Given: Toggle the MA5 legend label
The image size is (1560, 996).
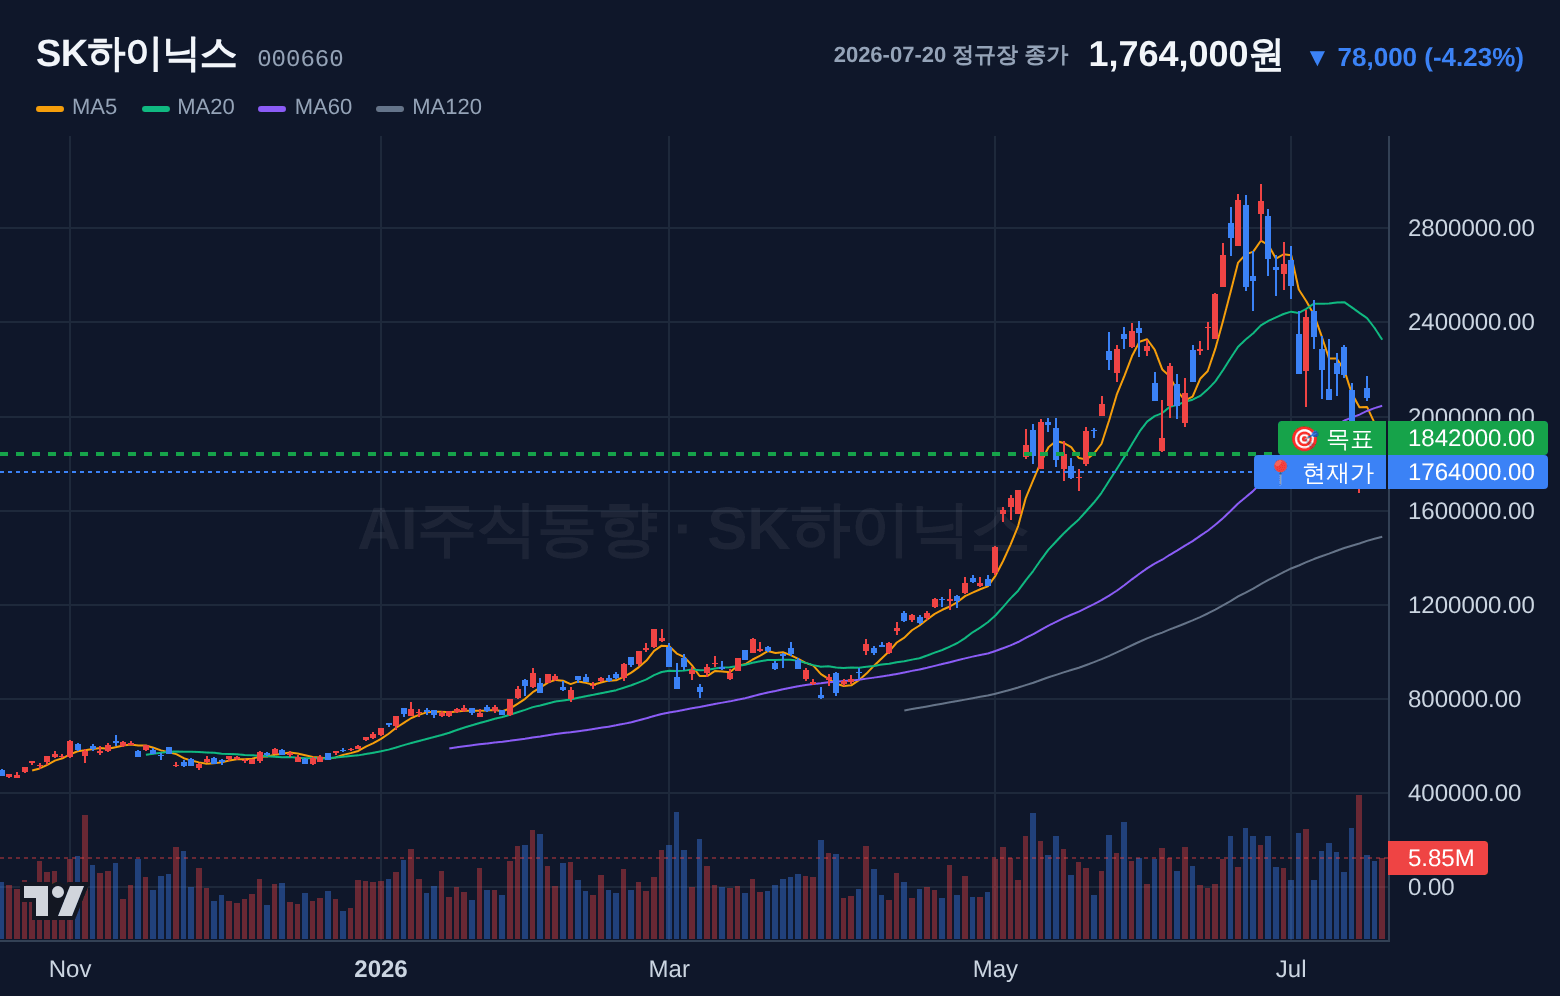Looking at the screenshot, I should point(94,107).
